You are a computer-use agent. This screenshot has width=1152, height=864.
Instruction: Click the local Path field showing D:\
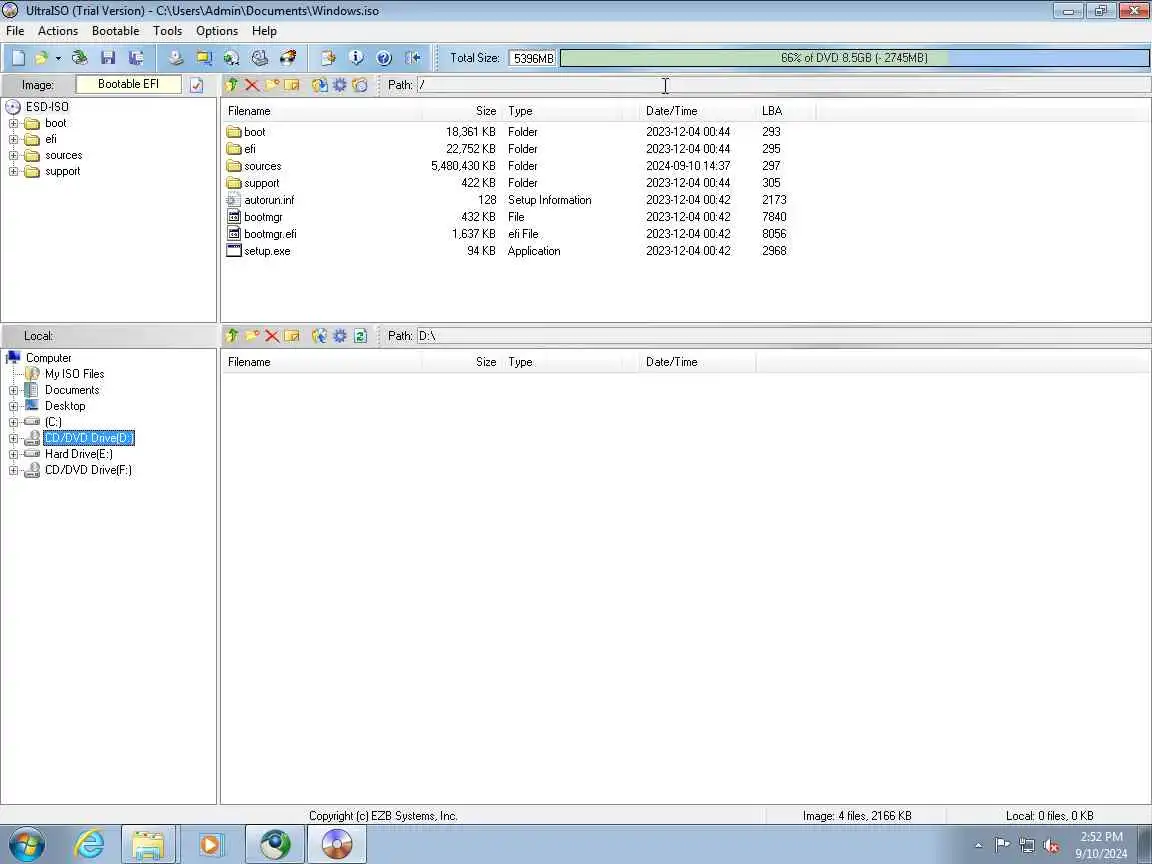click(x=782, y=336)
